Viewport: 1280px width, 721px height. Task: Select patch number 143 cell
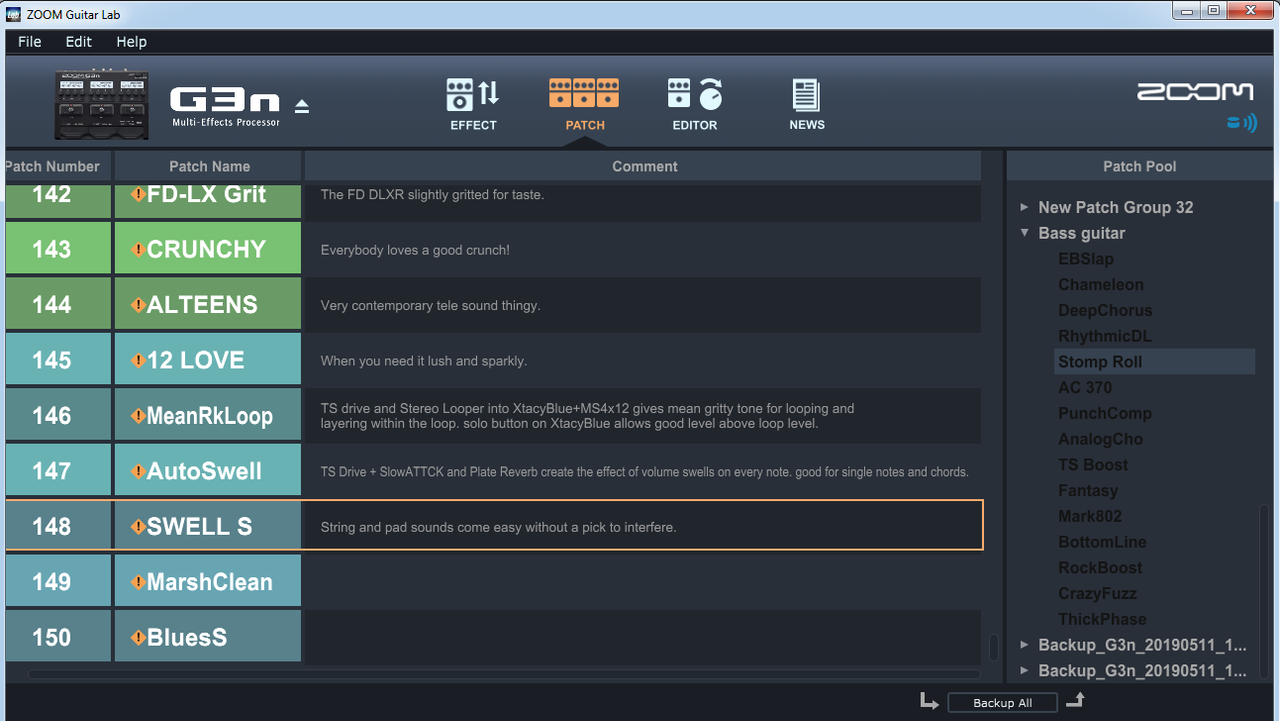(x=57, y=249)
